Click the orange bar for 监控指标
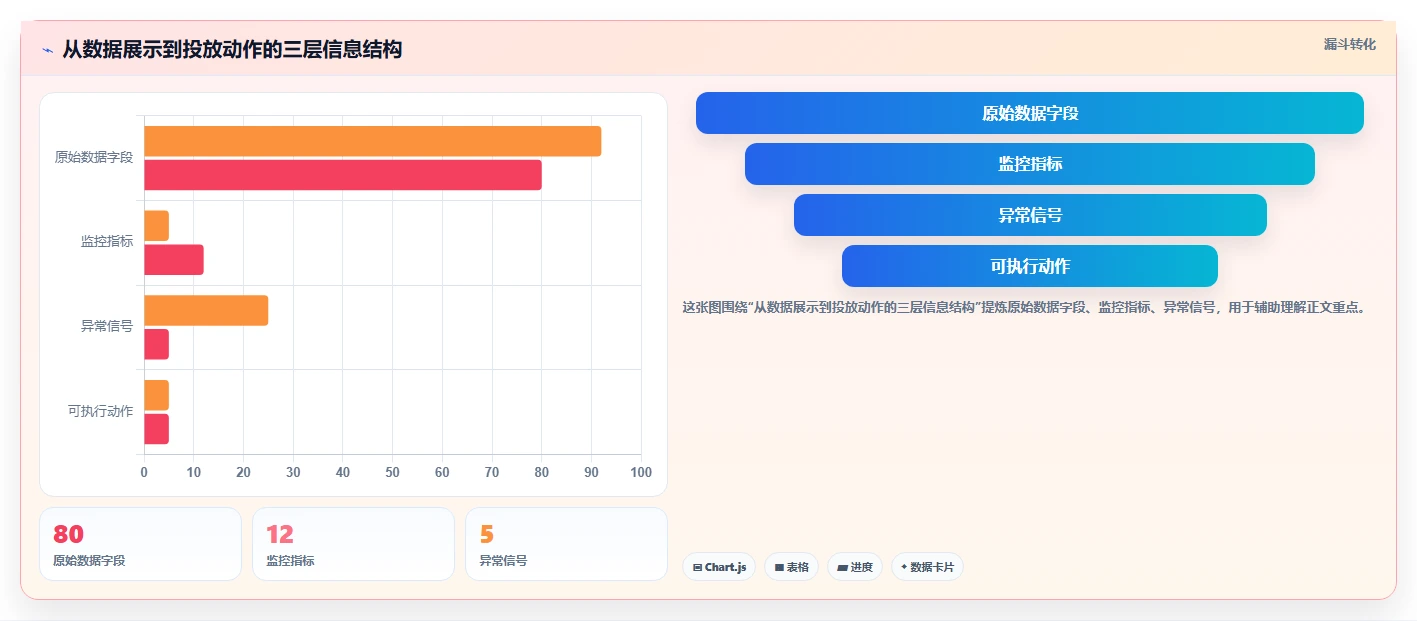1417x621 pixels. pyautogui.click(x=156, y=226)
